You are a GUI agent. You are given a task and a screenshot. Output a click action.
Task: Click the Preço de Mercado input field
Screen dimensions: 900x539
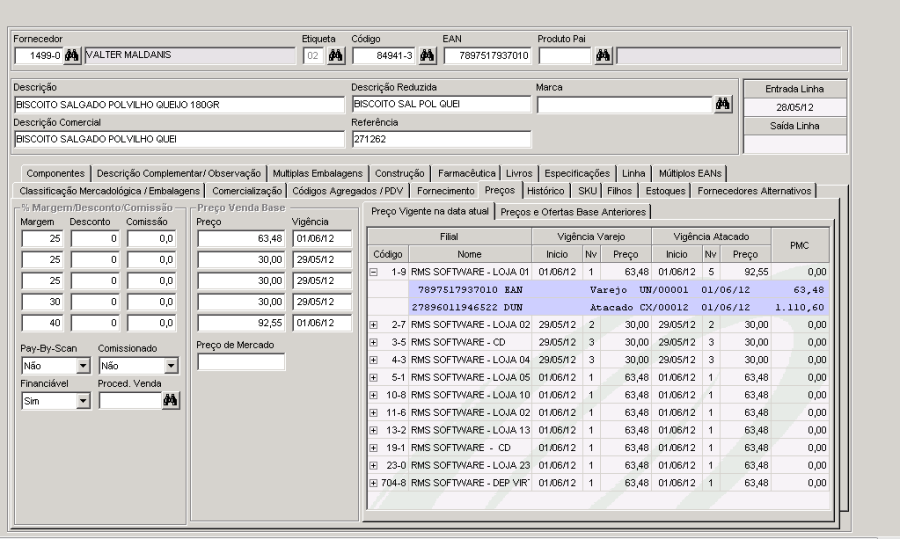(x=240, y=363)
